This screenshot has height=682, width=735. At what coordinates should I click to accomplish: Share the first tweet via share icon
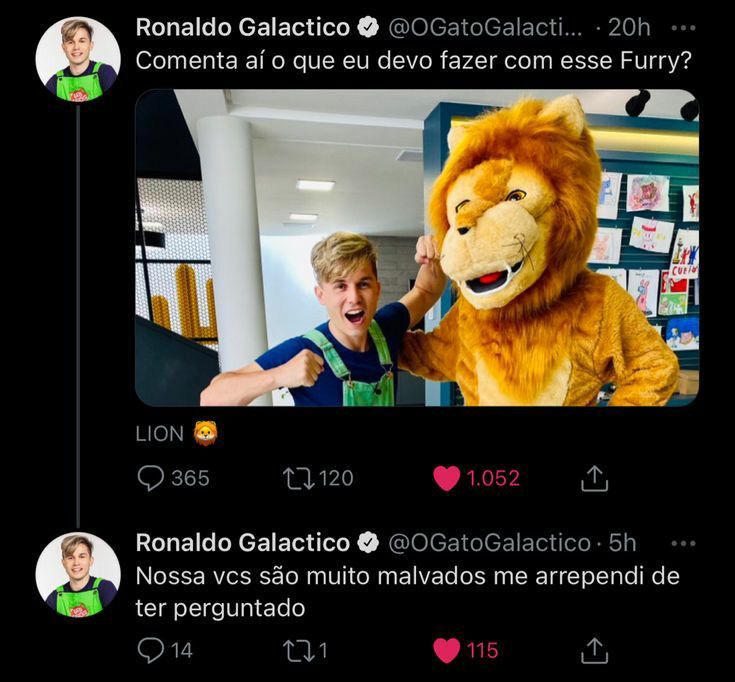(594, 479)
